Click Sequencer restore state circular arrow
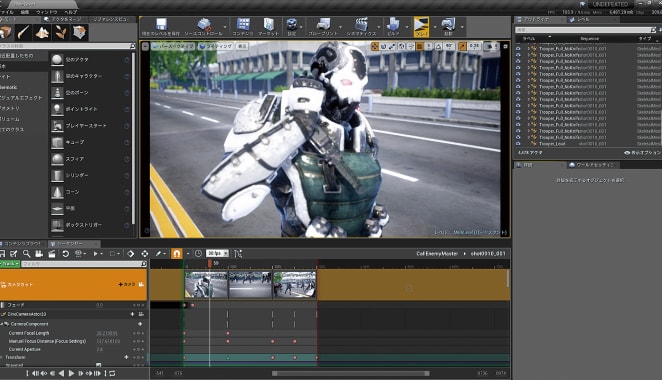This screenshot has width=662, height=380. [x=65, y=253]
